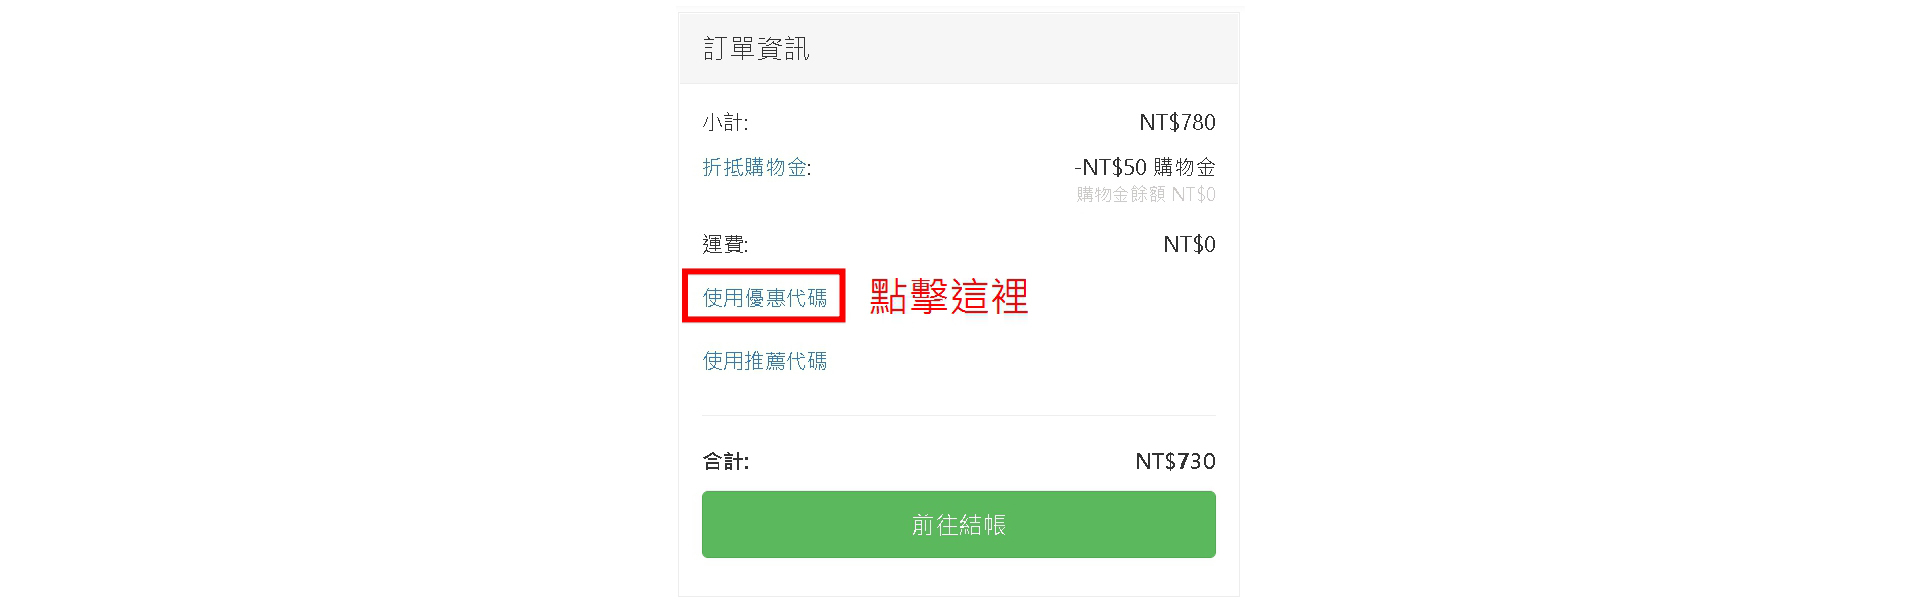
Task: Select the 購物金餘額 NT$0 balance text
Action: (x=1145, y=196)
